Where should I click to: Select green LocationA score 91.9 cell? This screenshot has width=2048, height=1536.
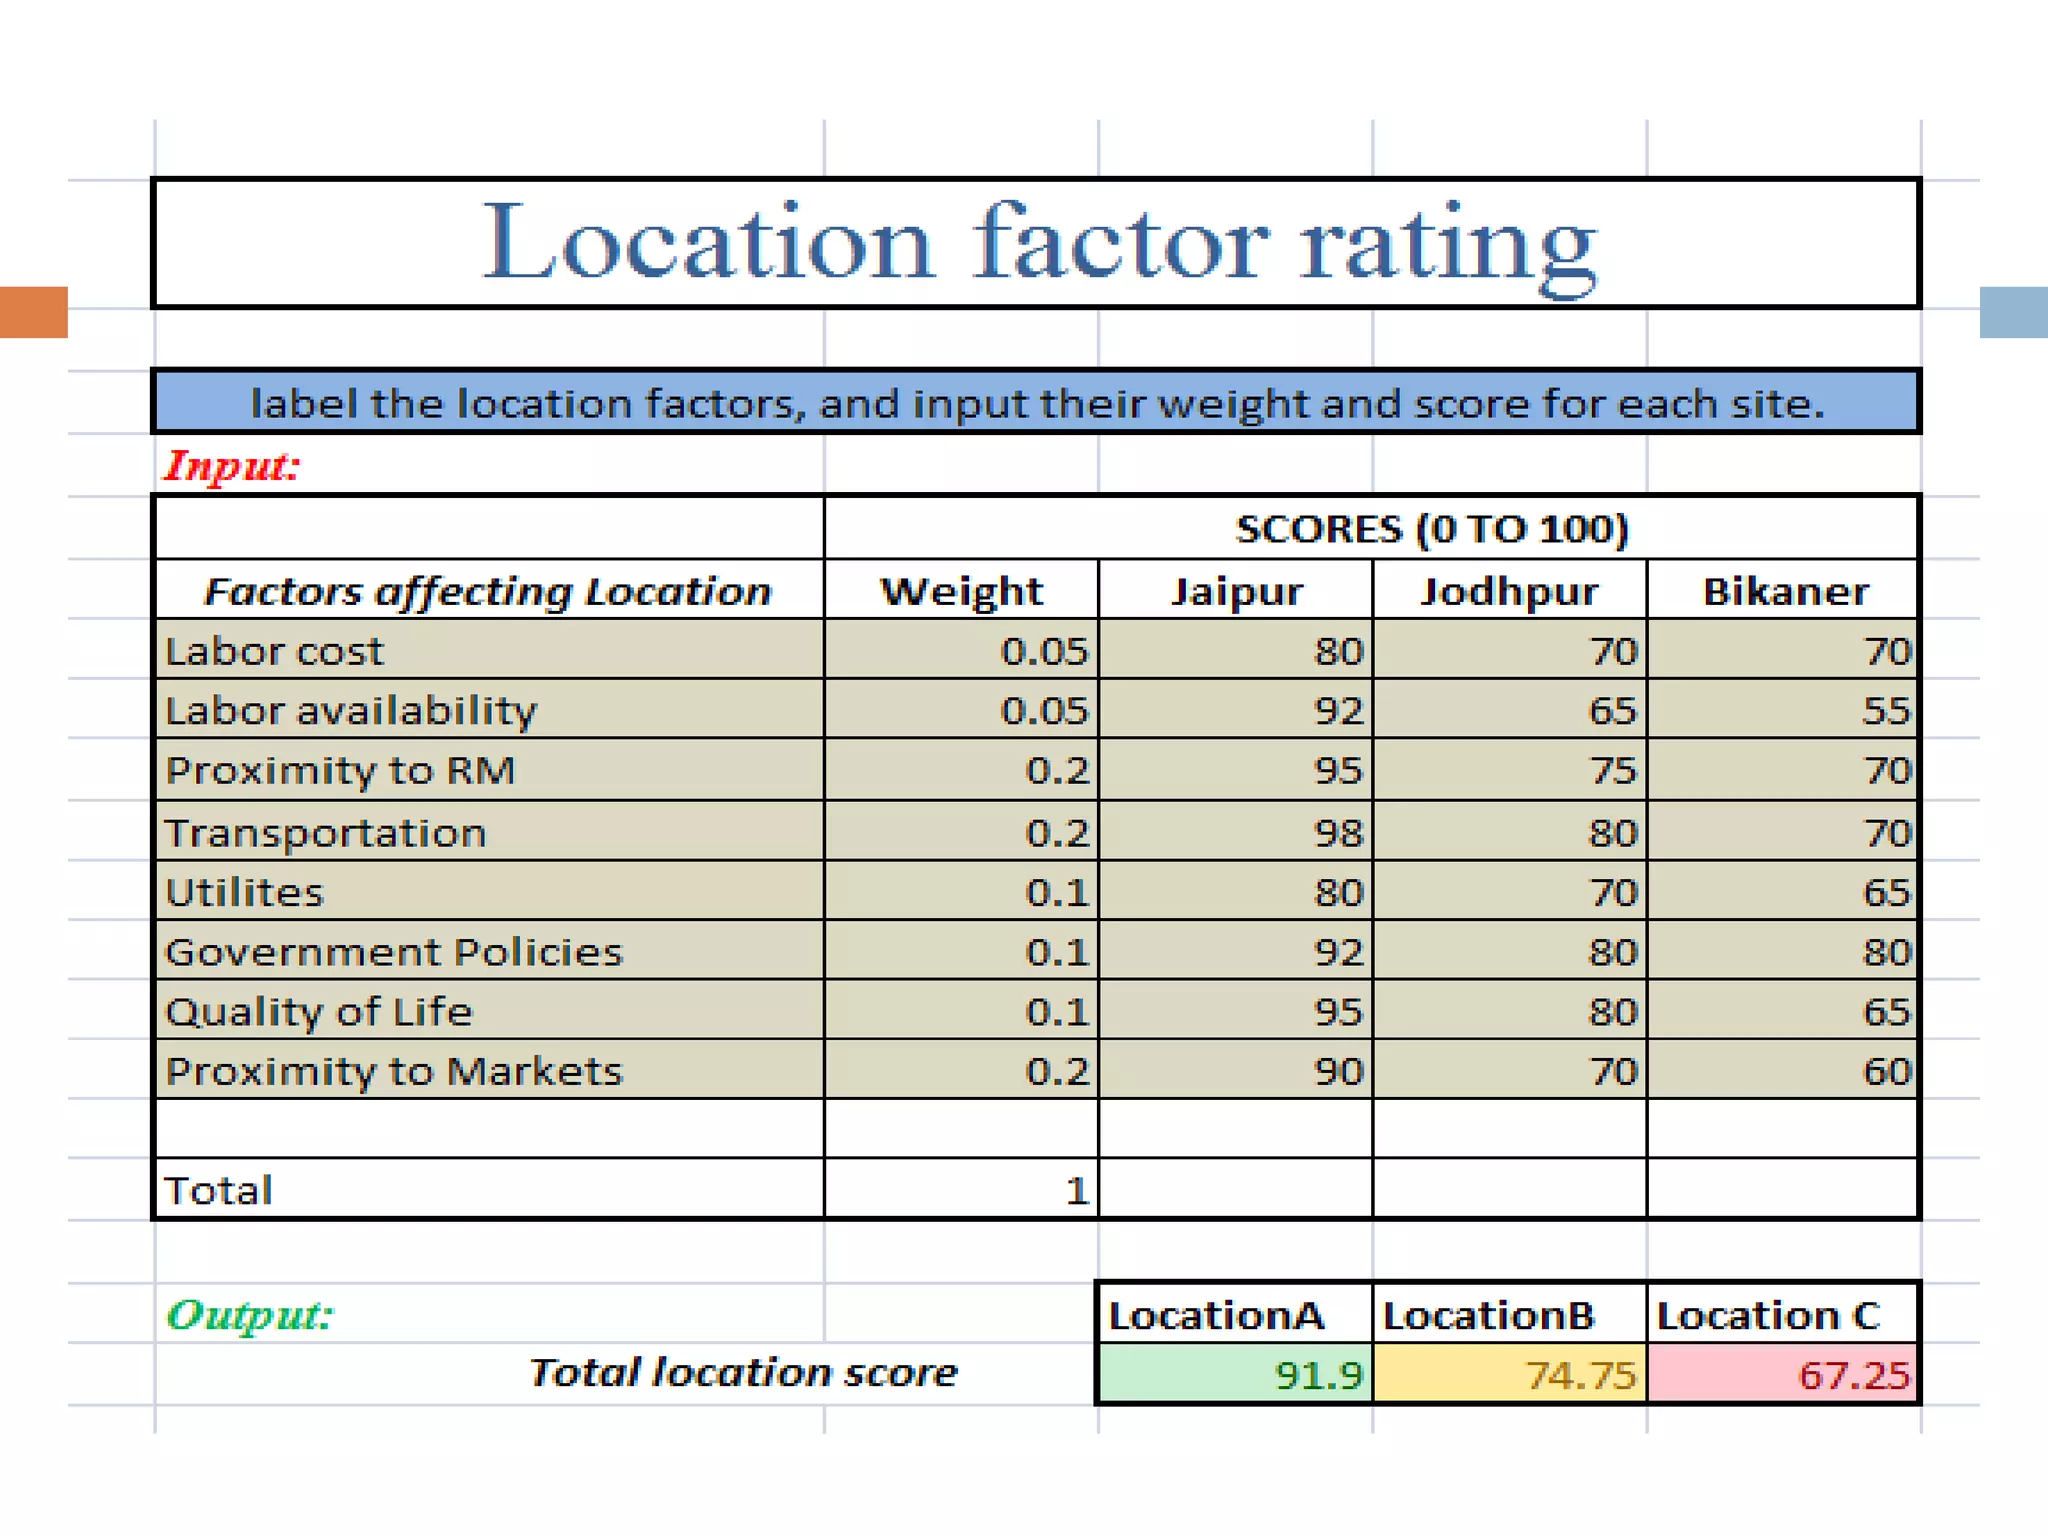1235,1375
